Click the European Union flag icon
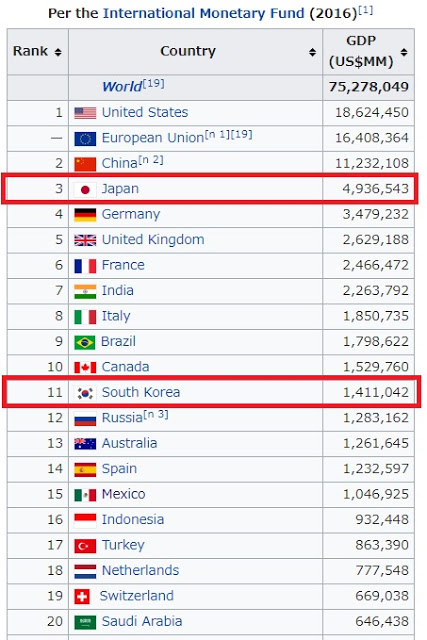This screenshot has width=427, height=640. point(85,138)
